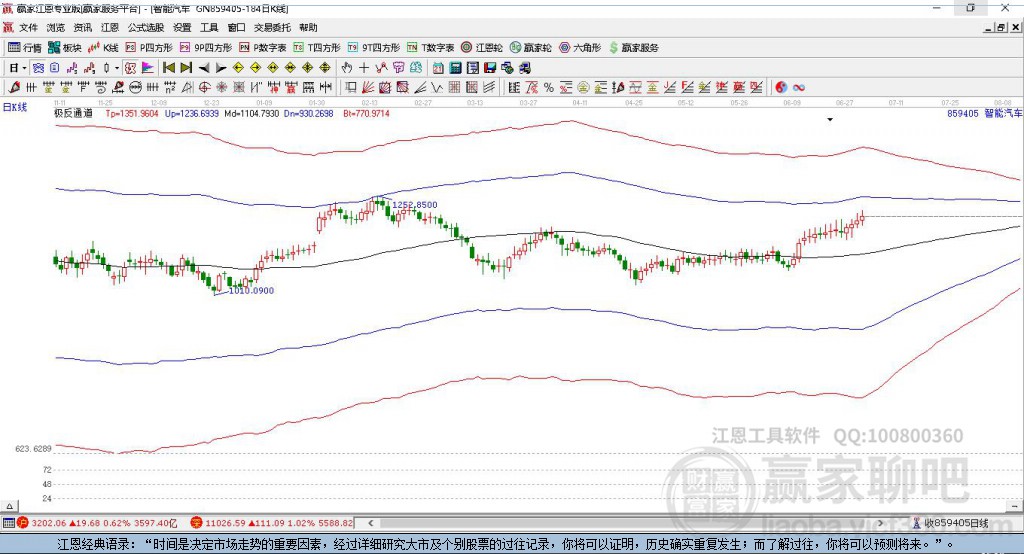Open the 9P四方形 tool

point(206,48)
